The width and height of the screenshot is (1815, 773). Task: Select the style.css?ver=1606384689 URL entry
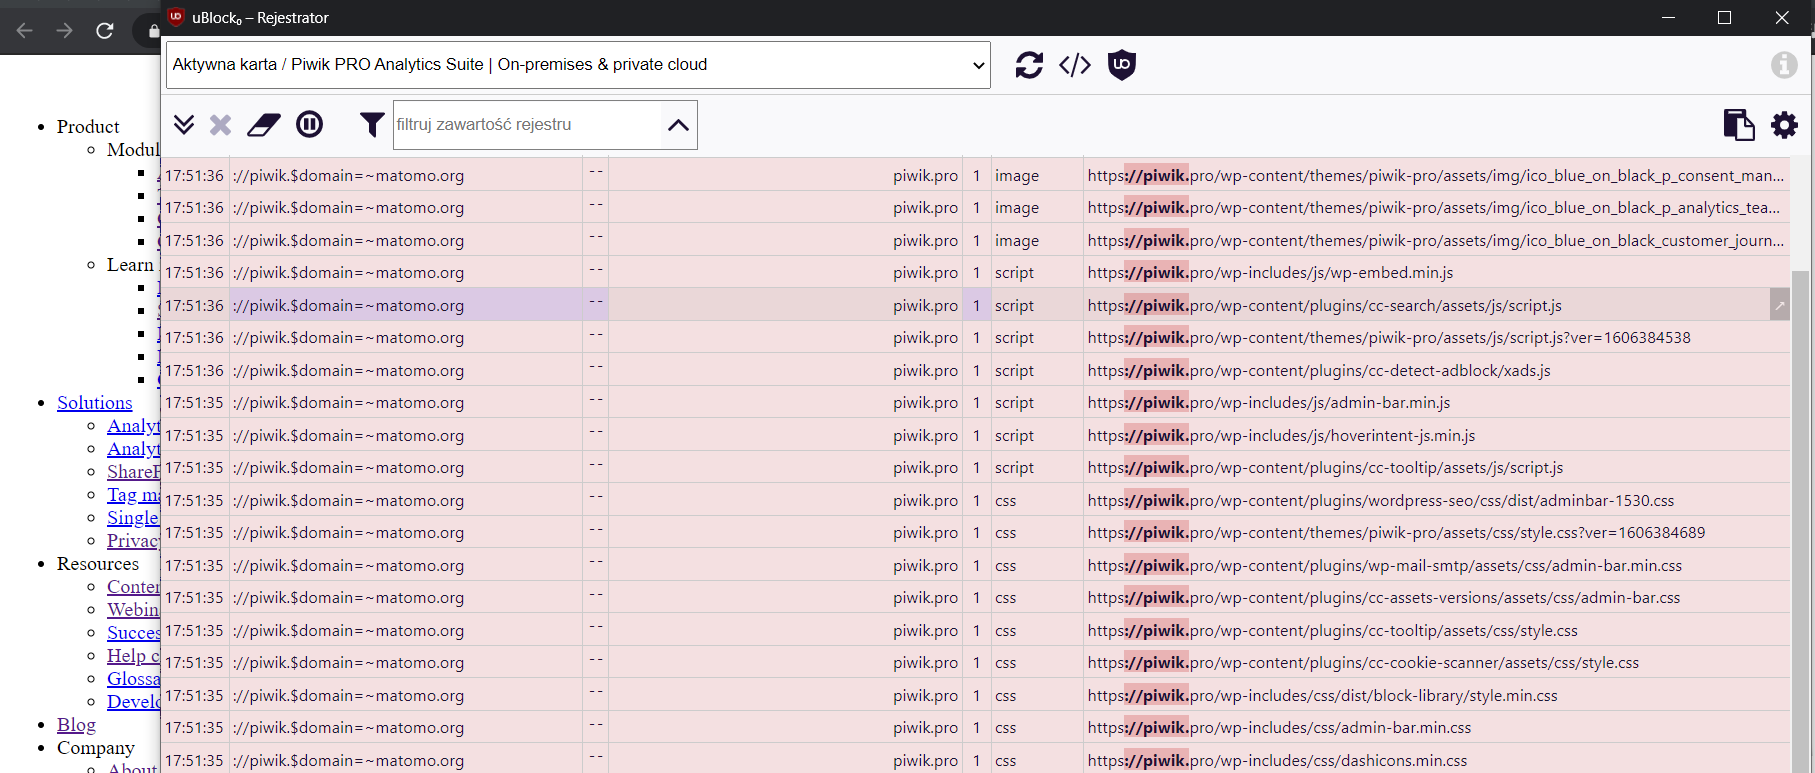pyautogui.click(x=1396, y=533)
